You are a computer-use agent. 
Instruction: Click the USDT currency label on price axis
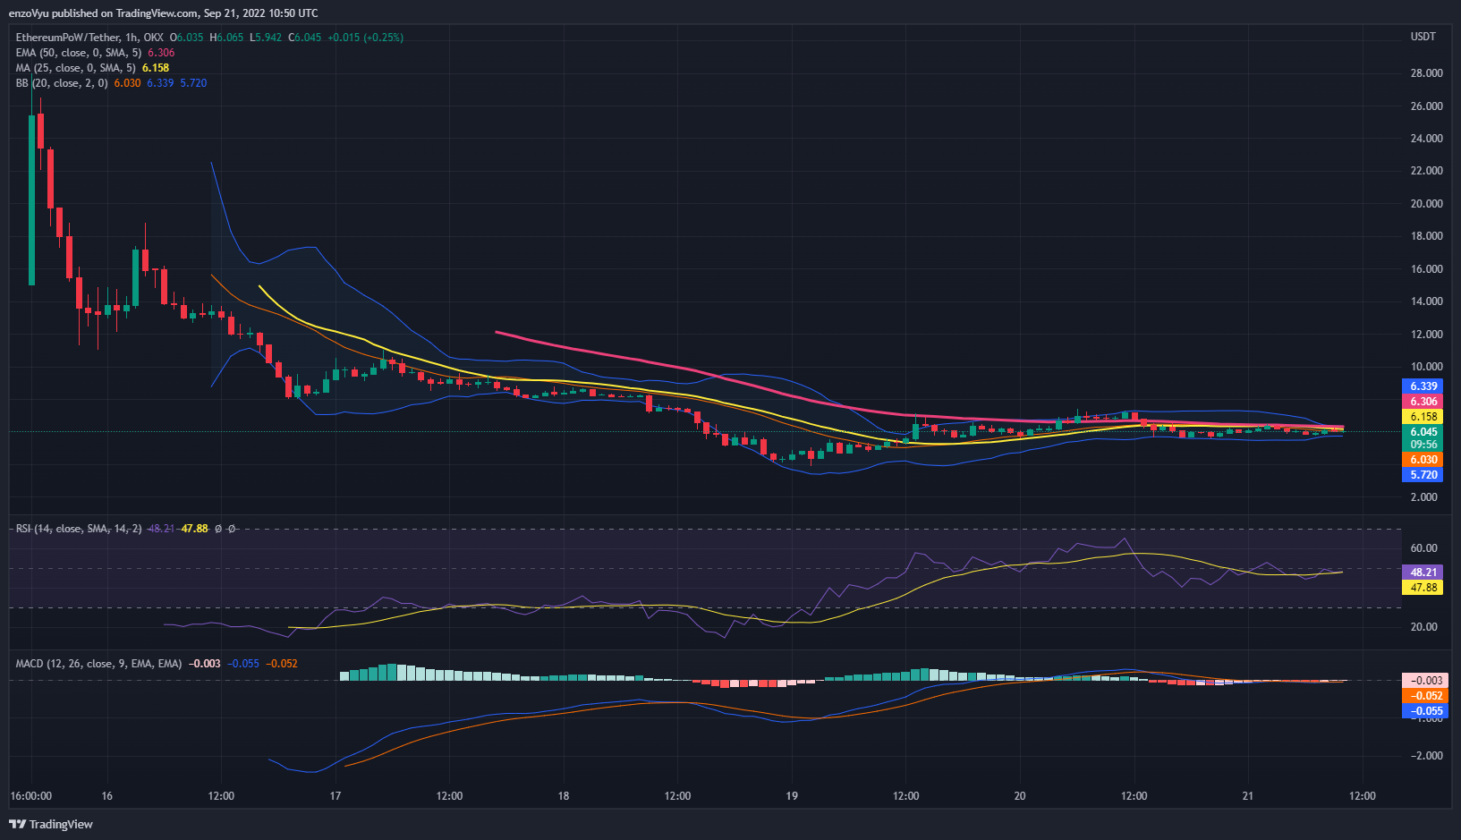click(x=1423, y=36)
